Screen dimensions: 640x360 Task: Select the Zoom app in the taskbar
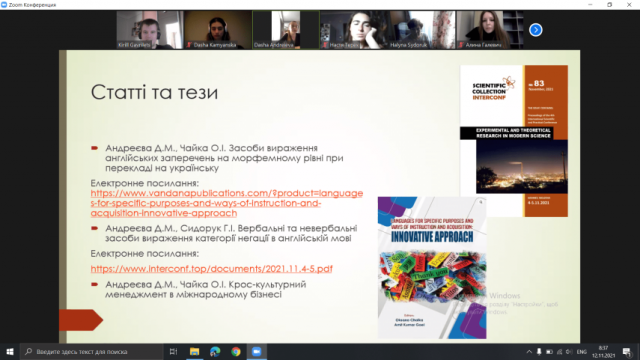(256, 351)
